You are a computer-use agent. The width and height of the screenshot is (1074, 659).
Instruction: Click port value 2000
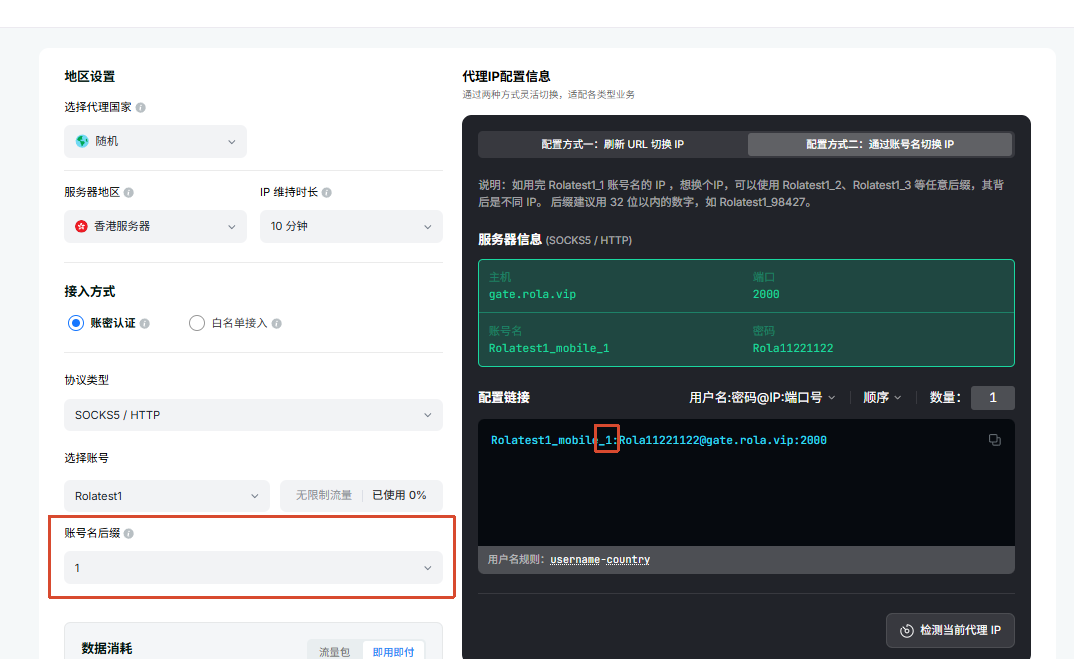point(766,294)
